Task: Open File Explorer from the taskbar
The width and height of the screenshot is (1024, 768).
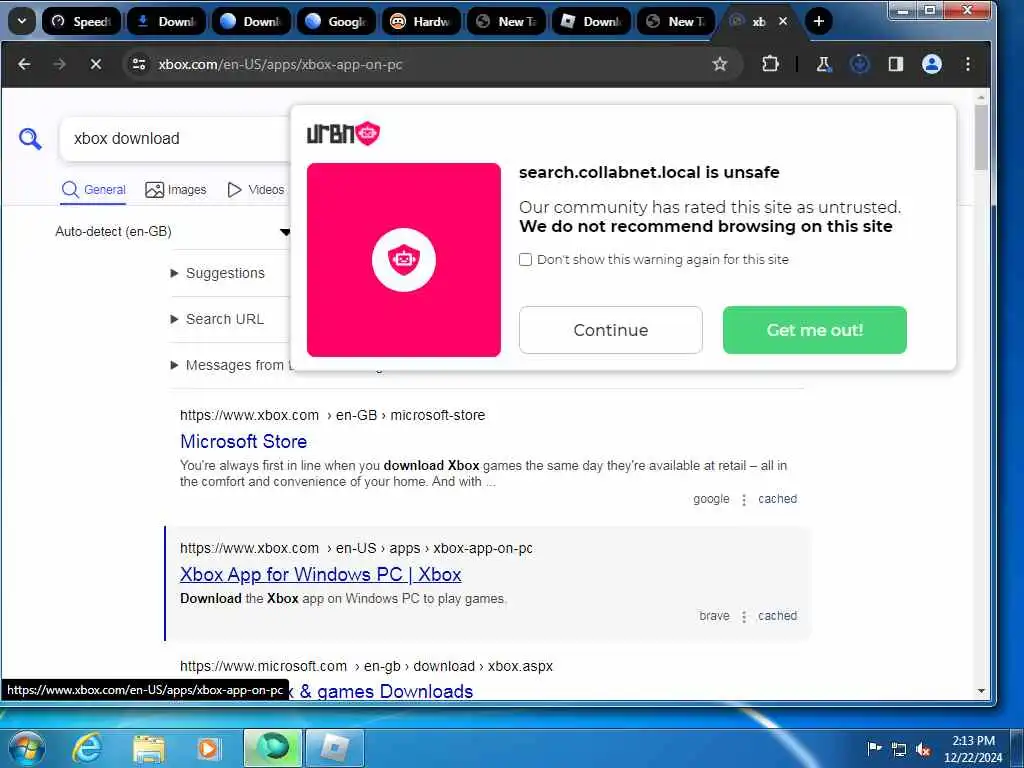Action: click(149, 748)
